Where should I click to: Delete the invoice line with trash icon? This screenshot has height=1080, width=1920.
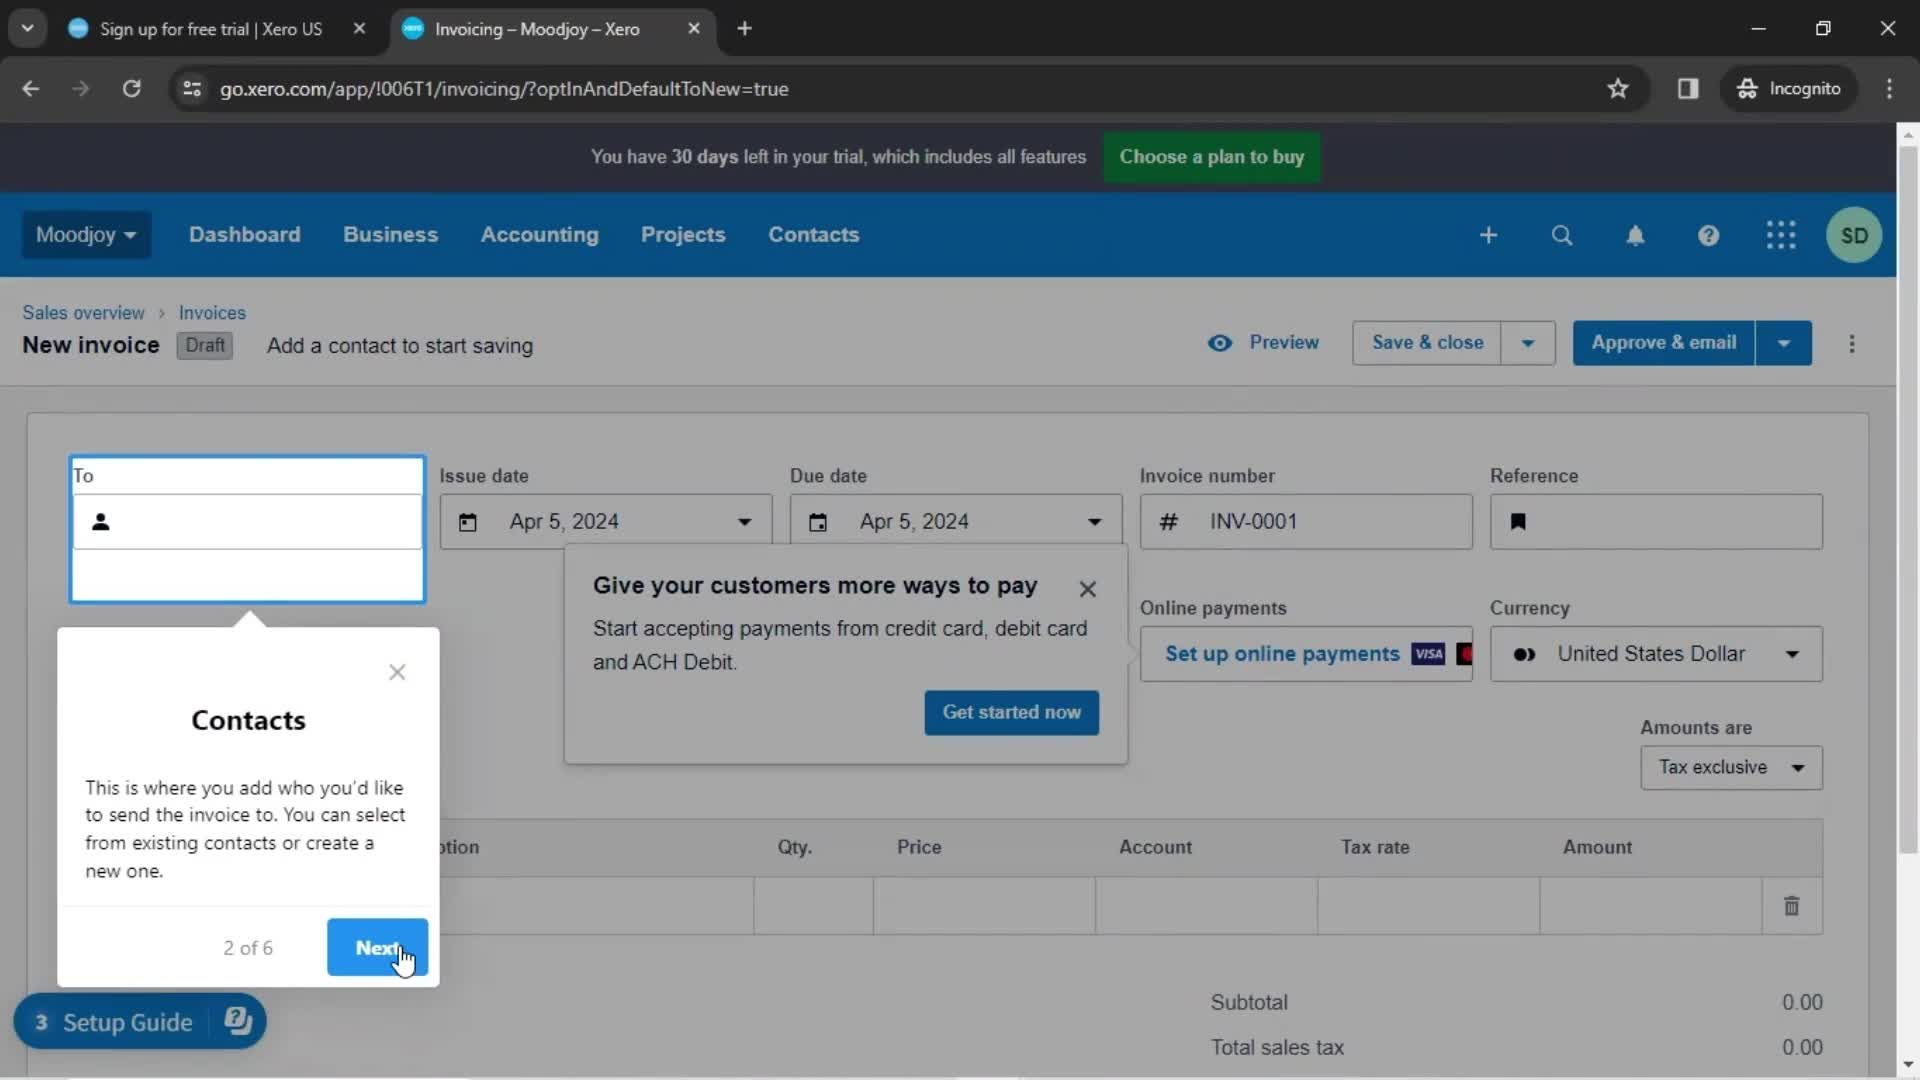(1791, 906)
